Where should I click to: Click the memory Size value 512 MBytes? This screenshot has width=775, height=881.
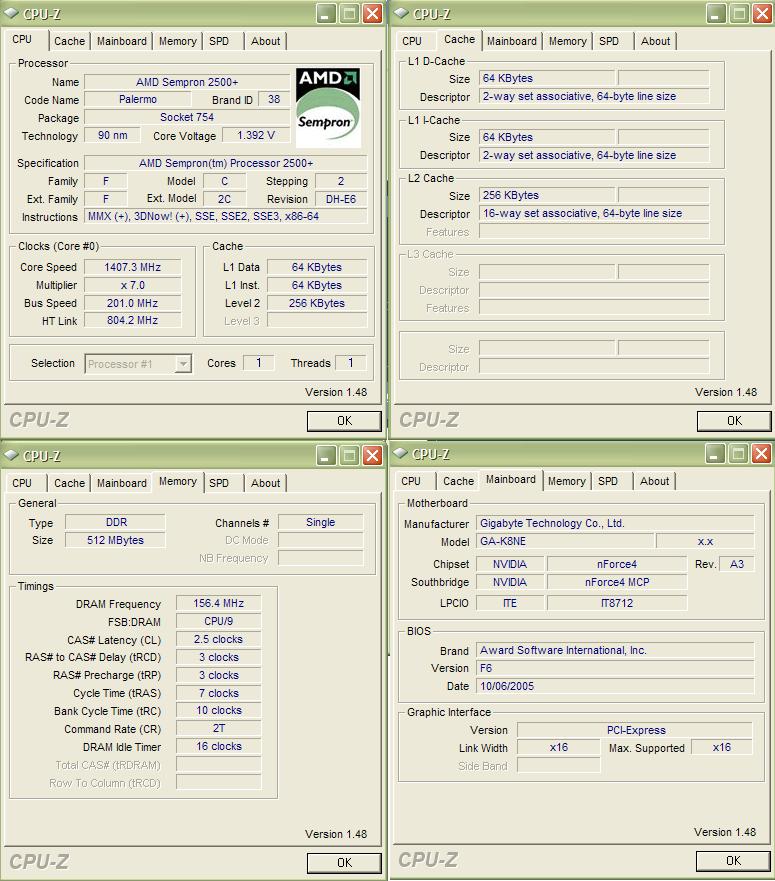[115, 540]
